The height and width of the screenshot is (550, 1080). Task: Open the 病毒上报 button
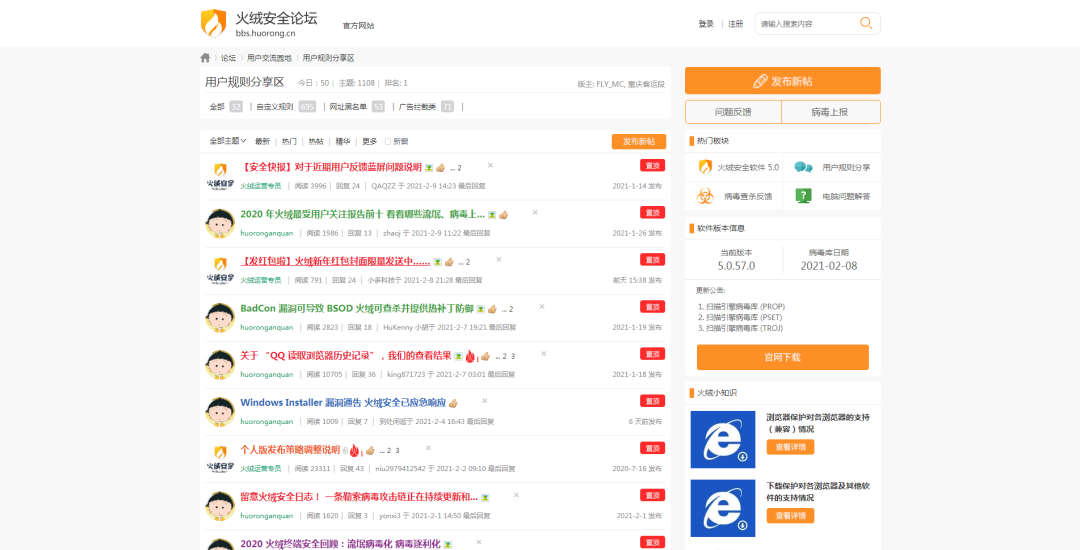pyautogui.click(x=830, y=112)
